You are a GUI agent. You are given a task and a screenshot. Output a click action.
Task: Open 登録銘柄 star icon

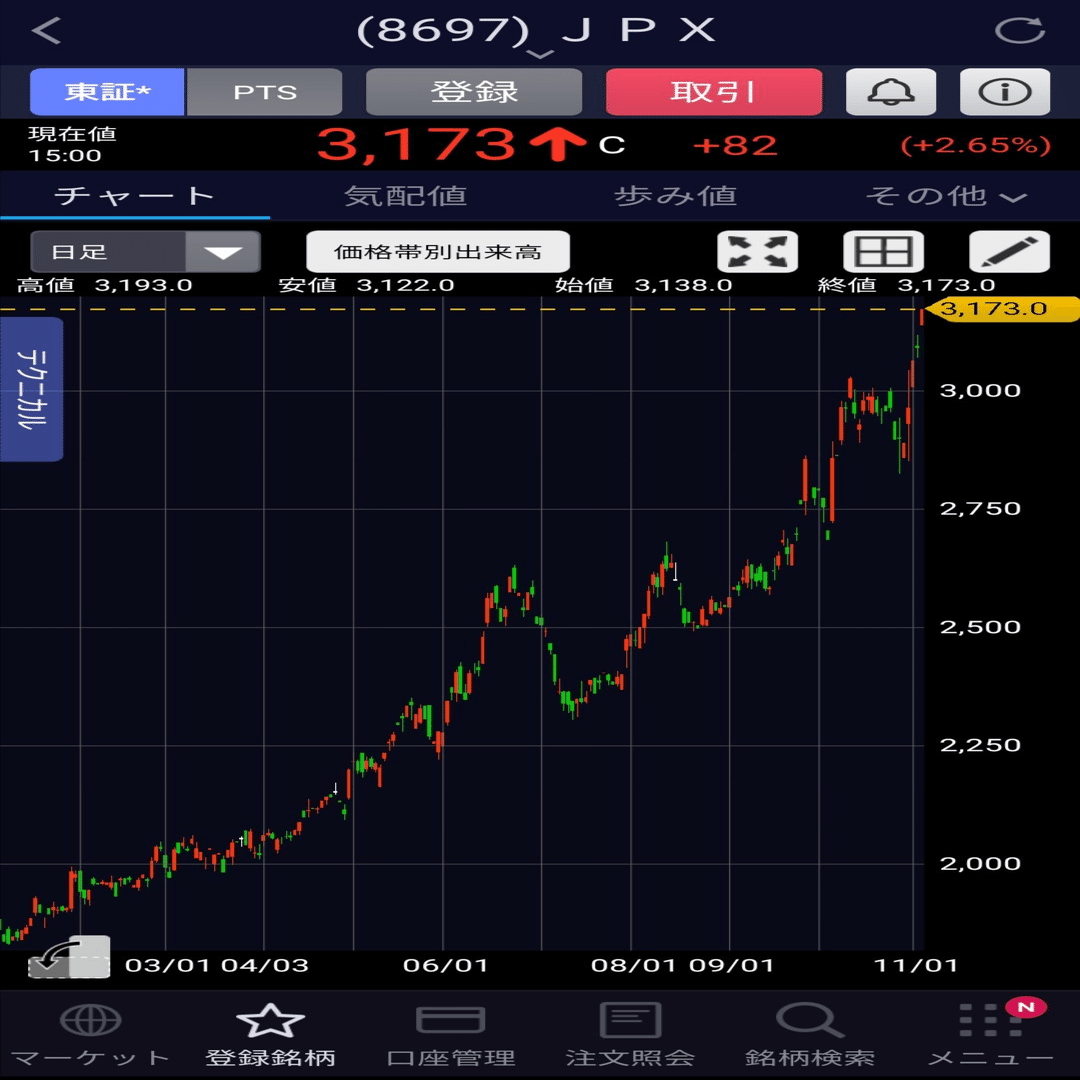[x=270, y=1020]
